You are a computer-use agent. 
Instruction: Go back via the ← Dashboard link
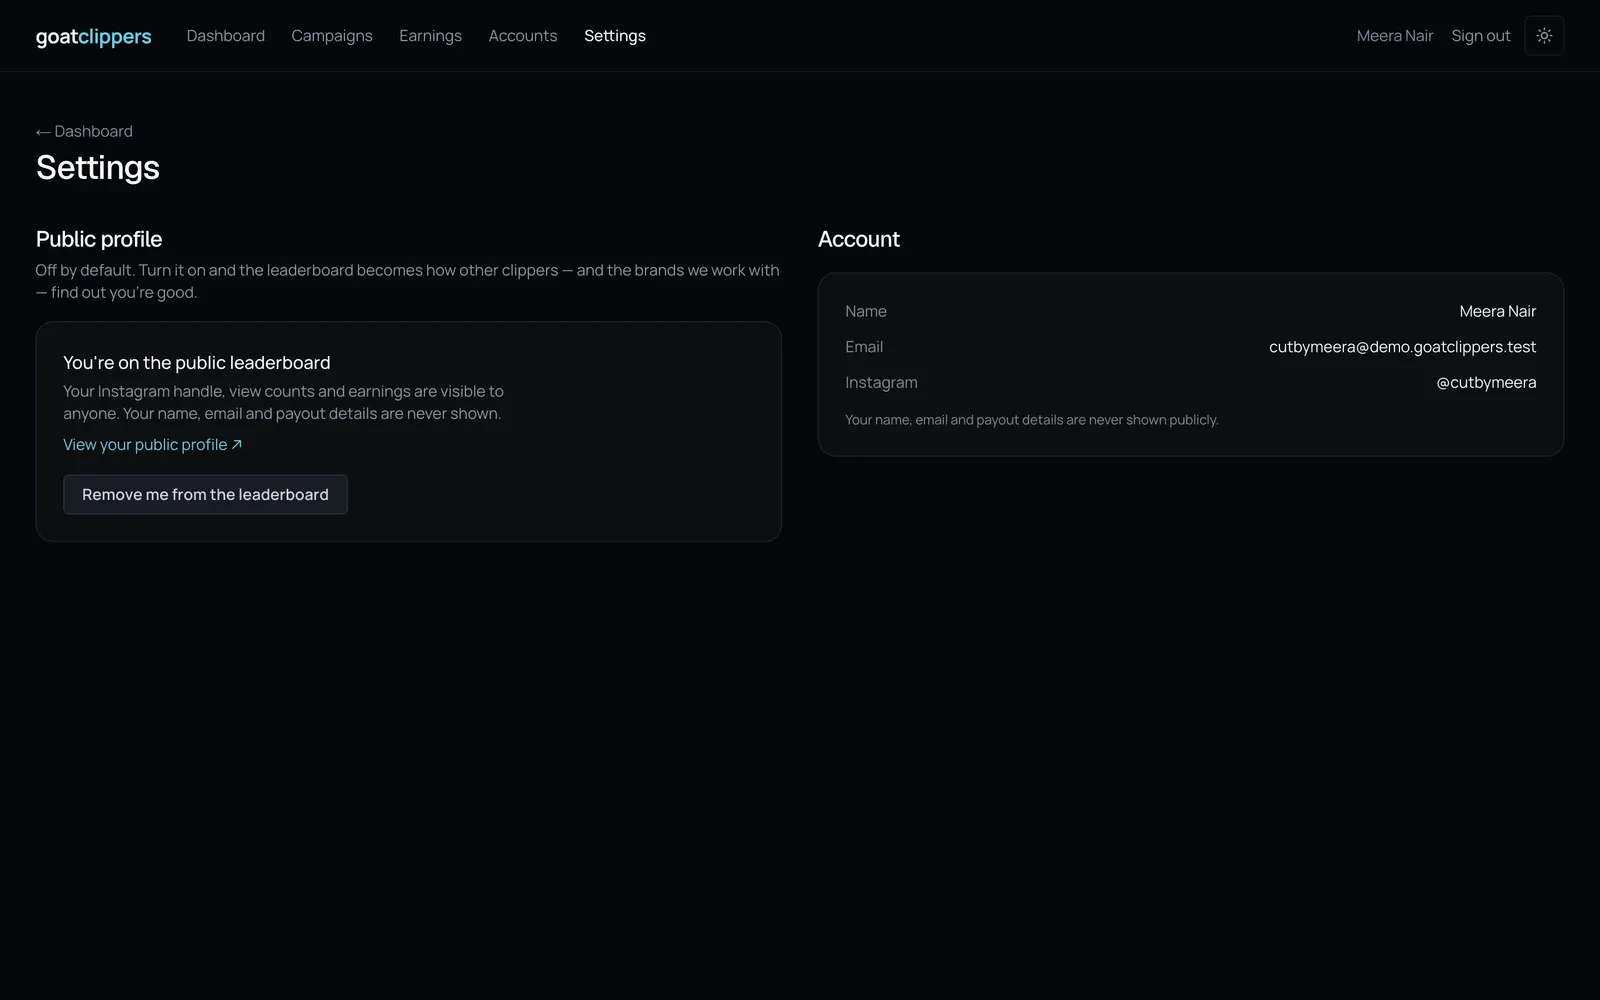point(84,131)
